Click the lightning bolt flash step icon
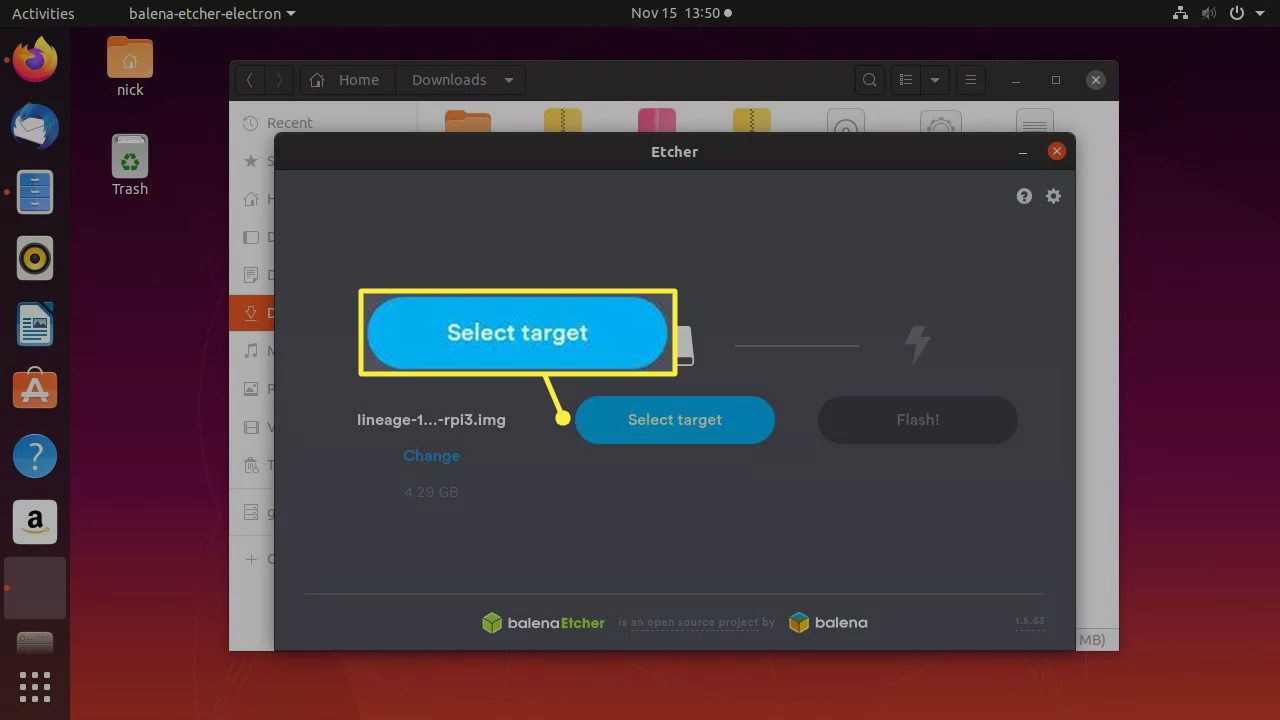The width and height of the screenshot is (1280, 720). (x=917, y=345)
